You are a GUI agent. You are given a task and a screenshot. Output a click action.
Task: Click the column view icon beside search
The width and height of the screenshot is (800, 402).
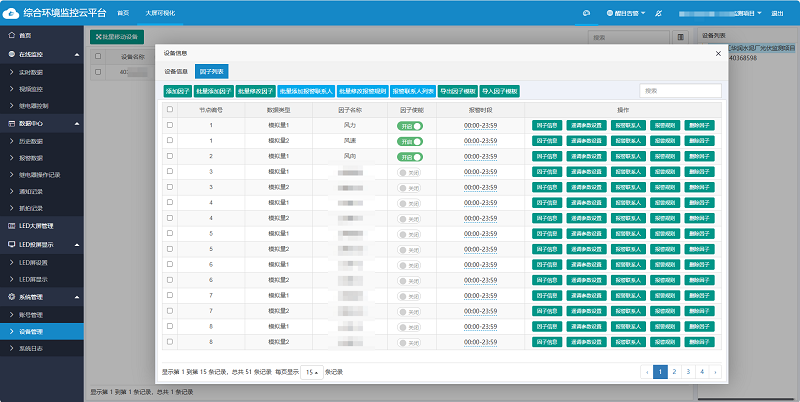coord(680,36)
